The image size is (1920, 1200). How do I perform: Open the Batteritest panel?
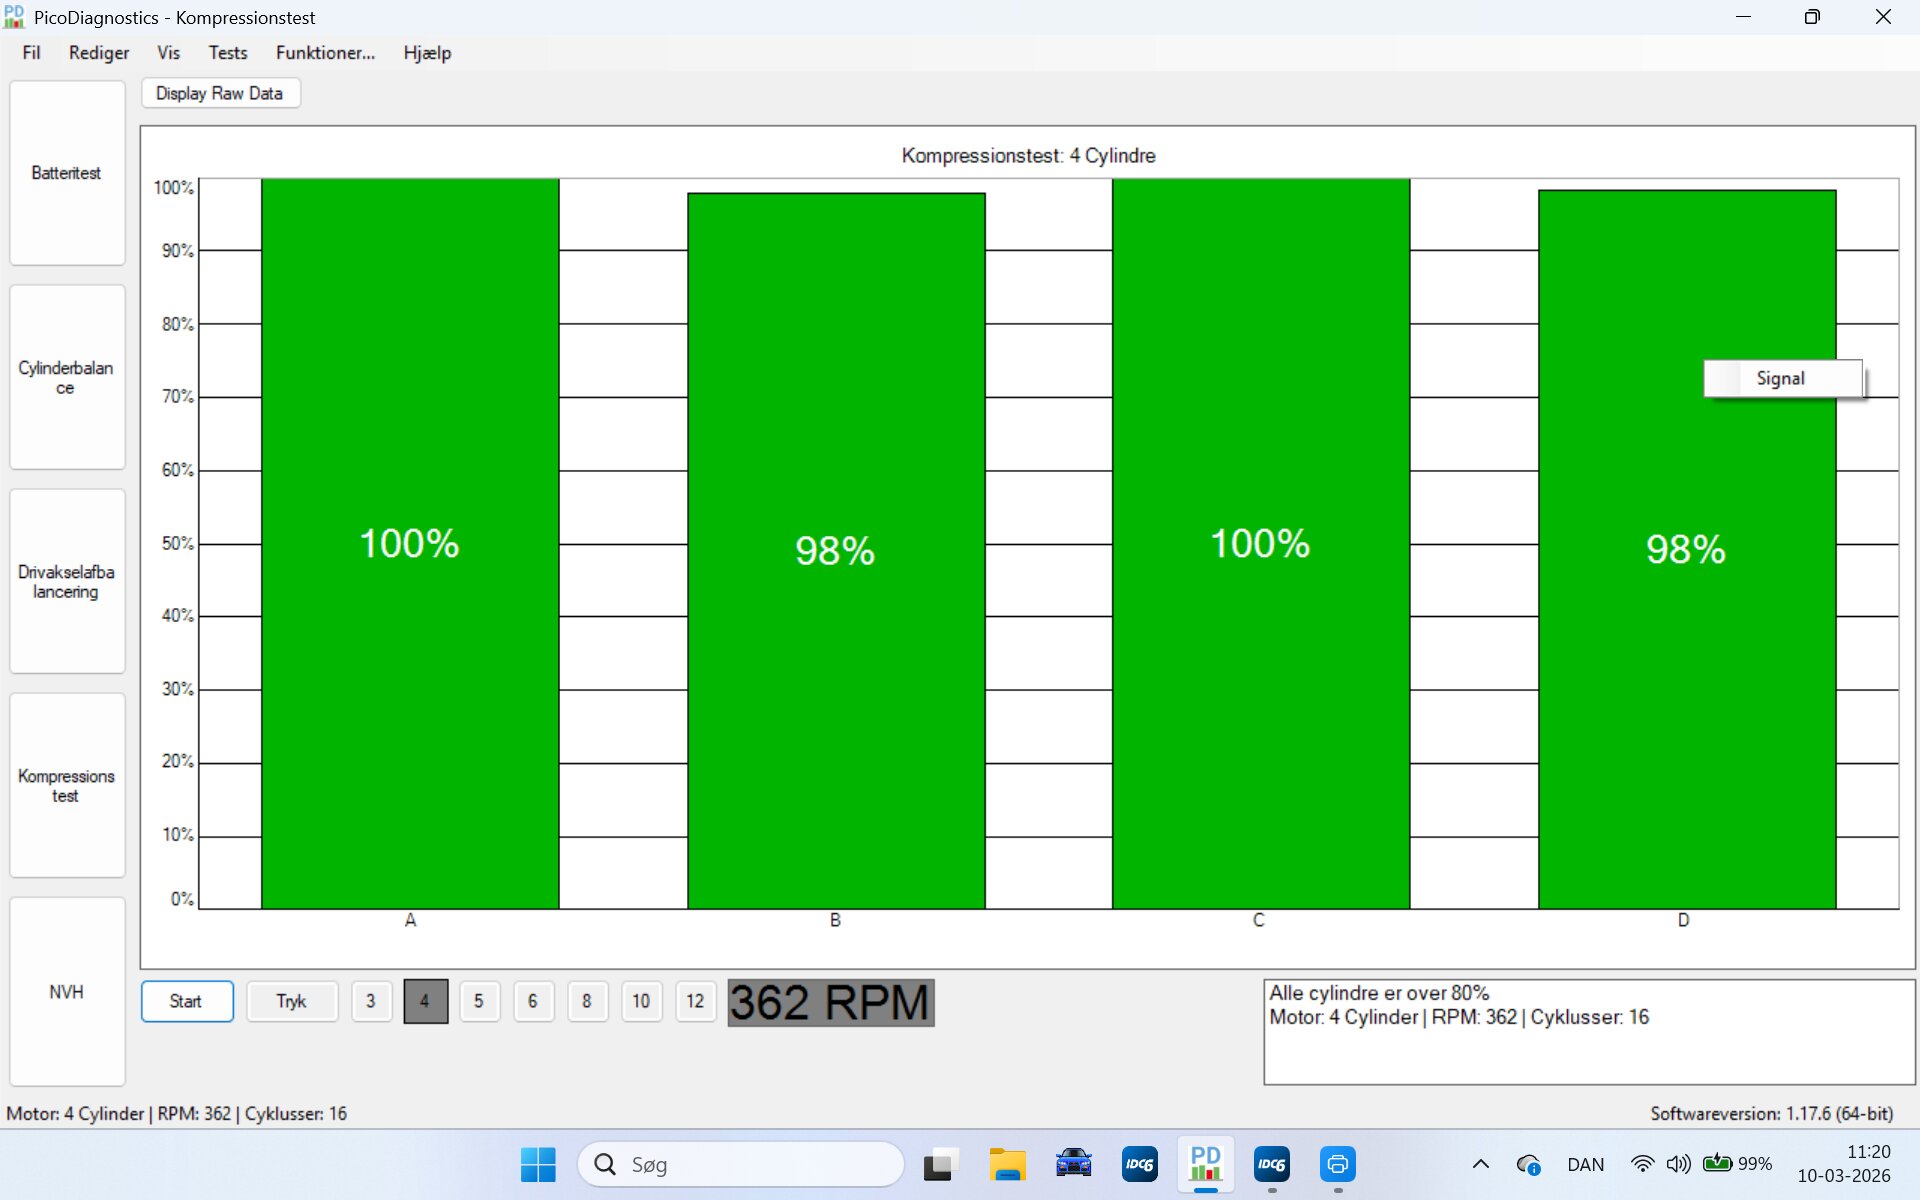pos(66,173)
